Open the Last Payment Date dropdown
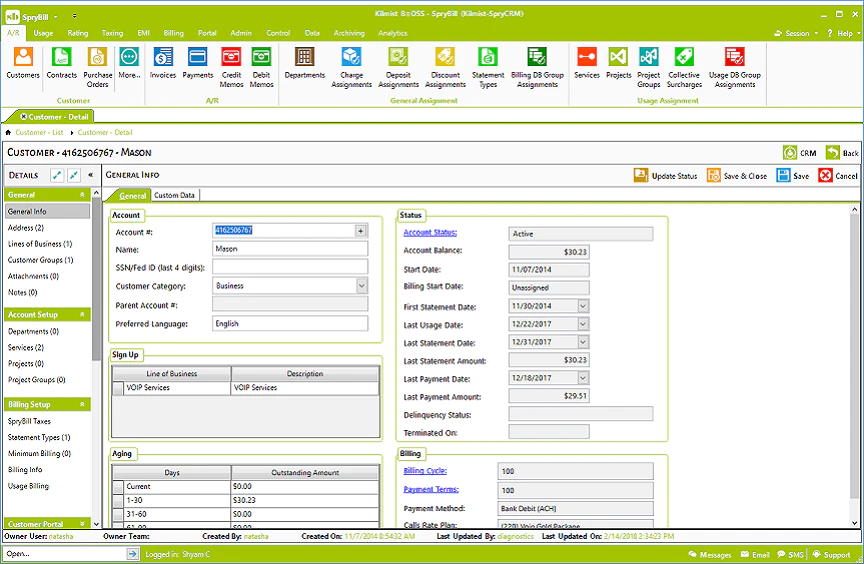 point(583,378)
